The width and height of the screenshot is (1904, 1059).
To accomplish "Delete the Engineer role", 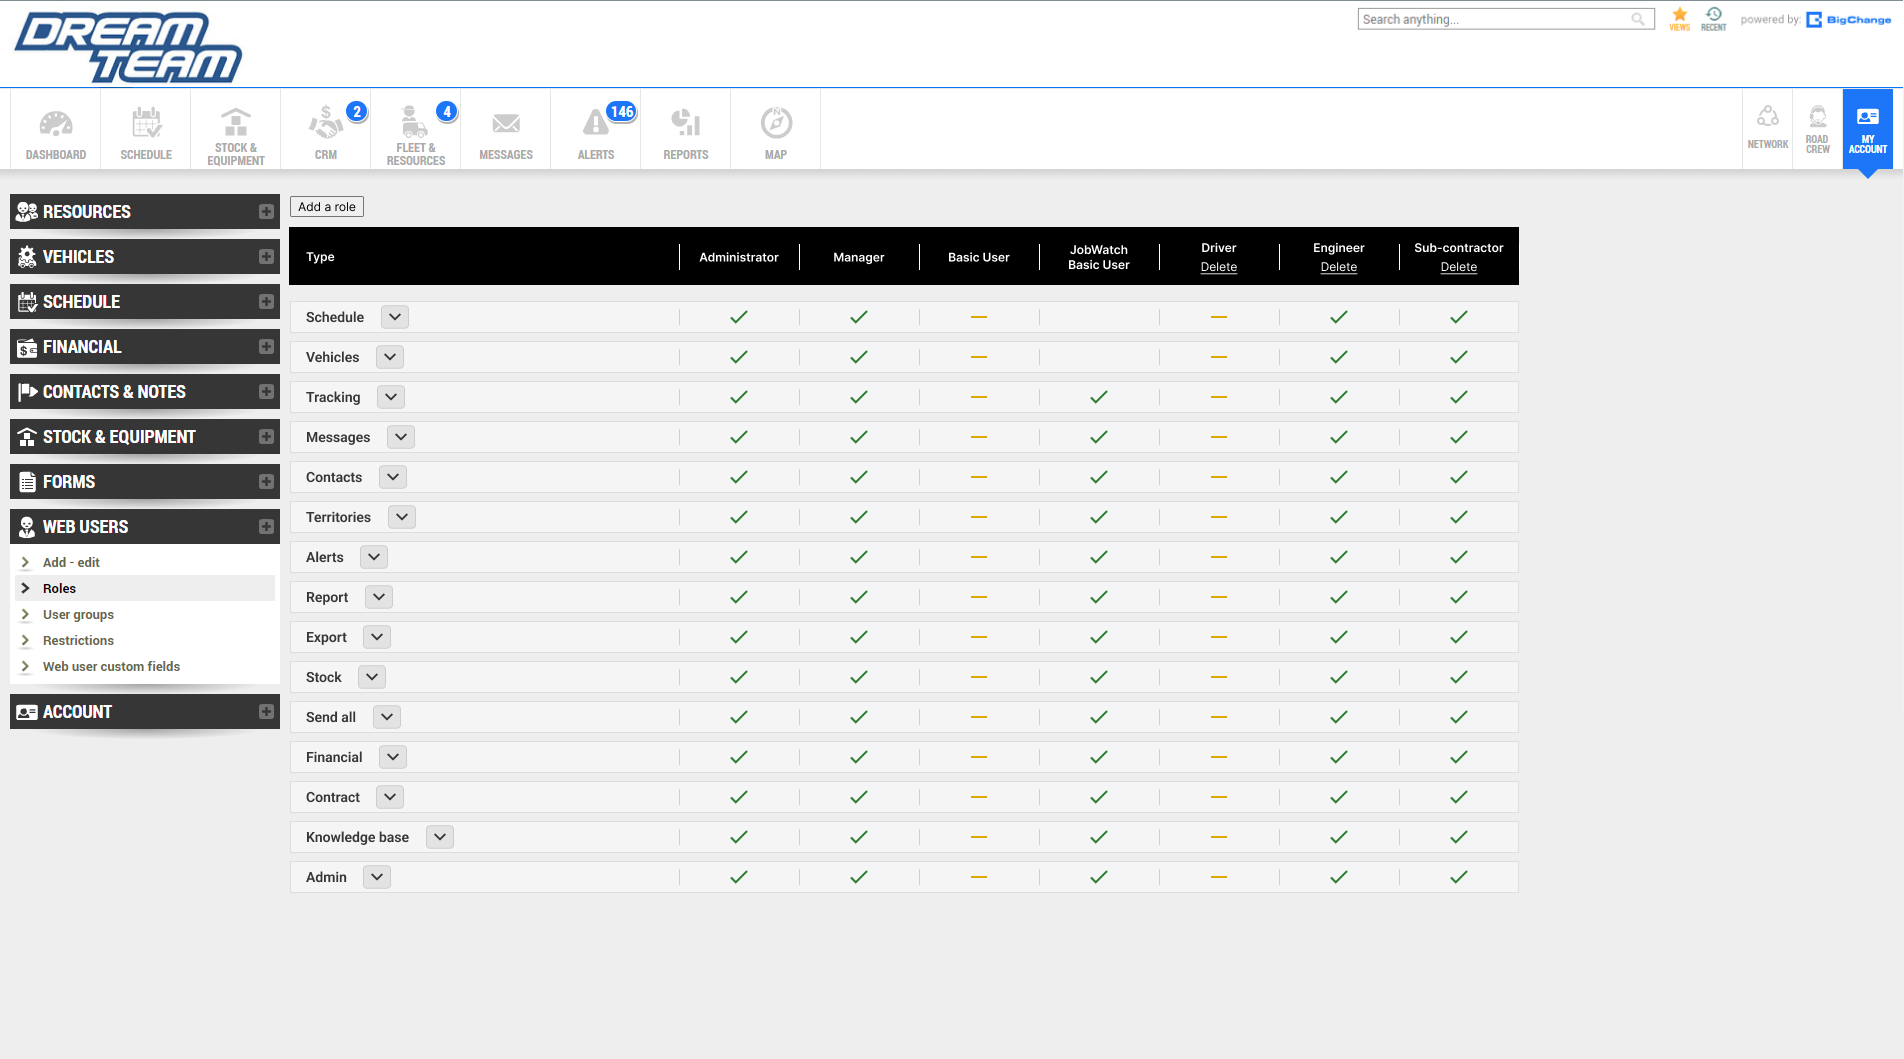I will (1339, 267).
